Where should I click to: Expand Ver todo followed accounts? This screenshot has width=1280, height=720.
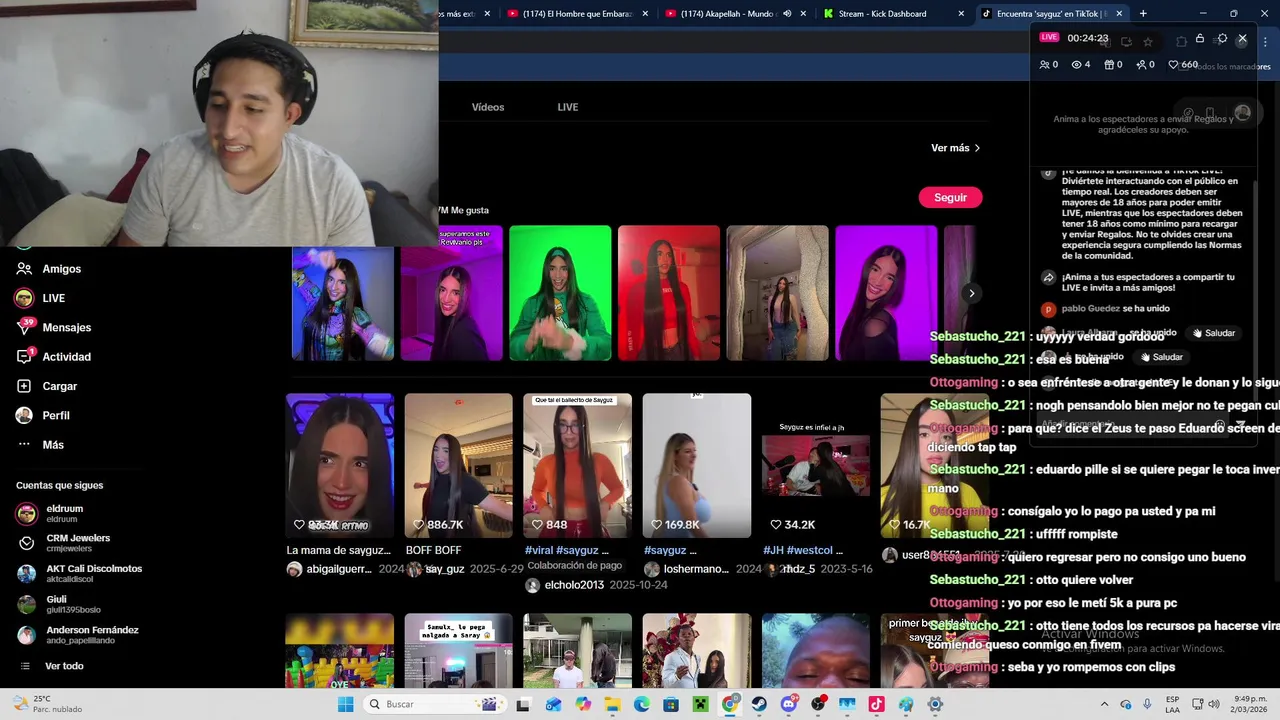(x=52, y=666)
